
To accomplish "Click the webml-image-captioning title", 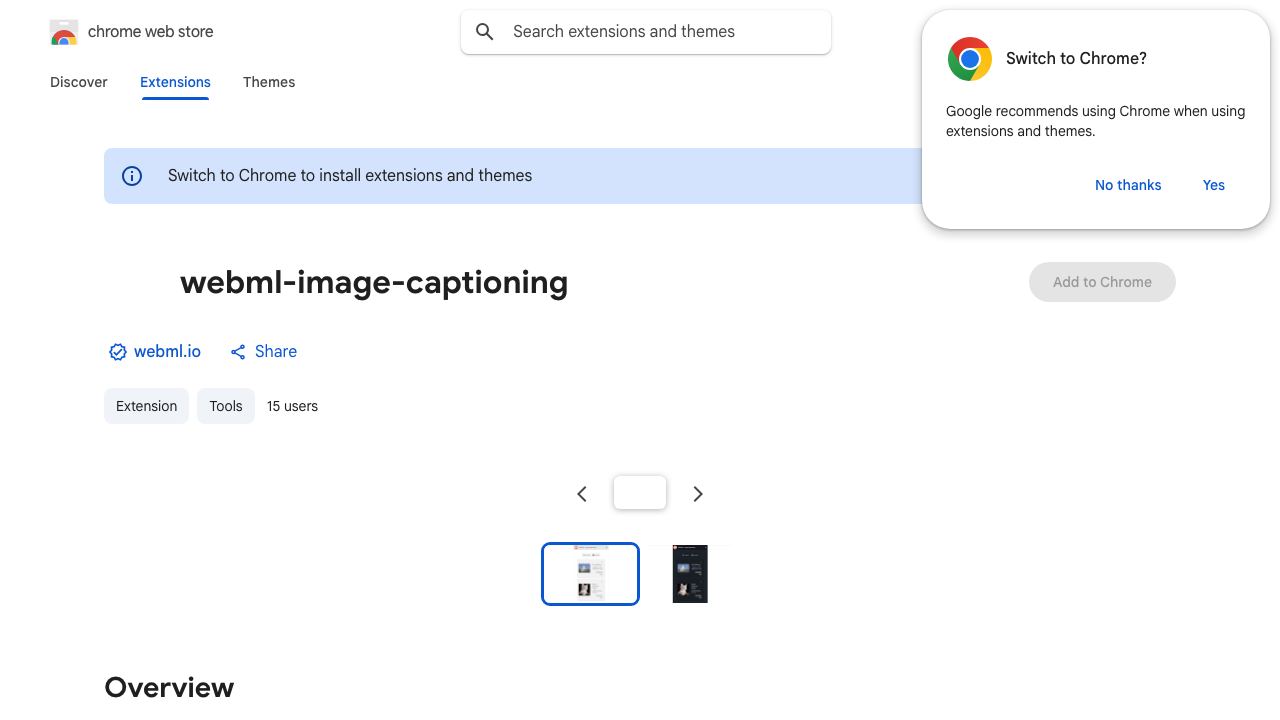I will 374,283.
